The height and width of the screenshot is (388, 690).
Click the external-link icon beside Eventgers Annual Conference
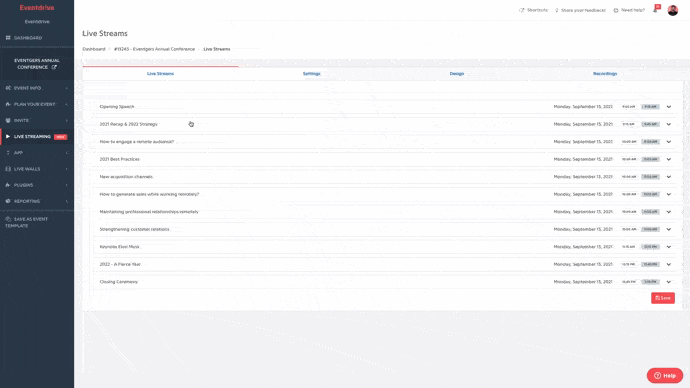pos(54,67)
